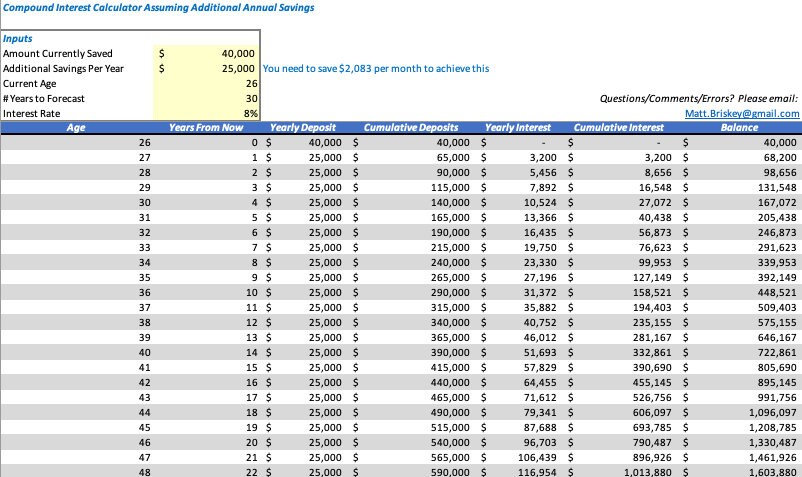Select the Additional Savings Per Year label

coord(63,69)
